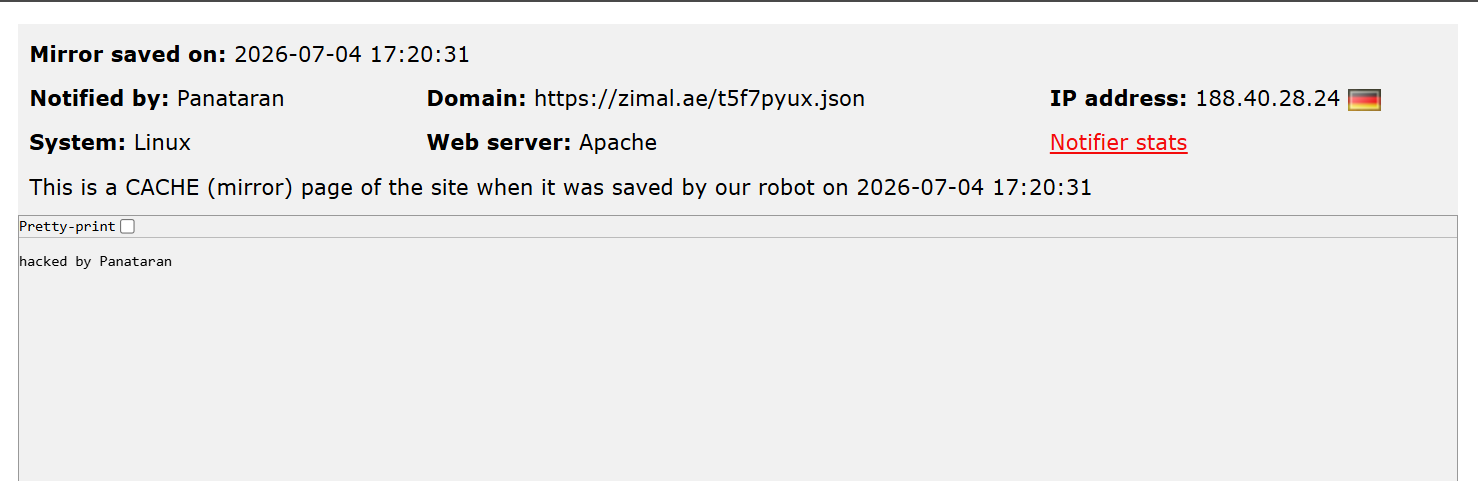Click empty area inside mirrored page frame
The image size is (1478, 481).
tap(738, 380)
